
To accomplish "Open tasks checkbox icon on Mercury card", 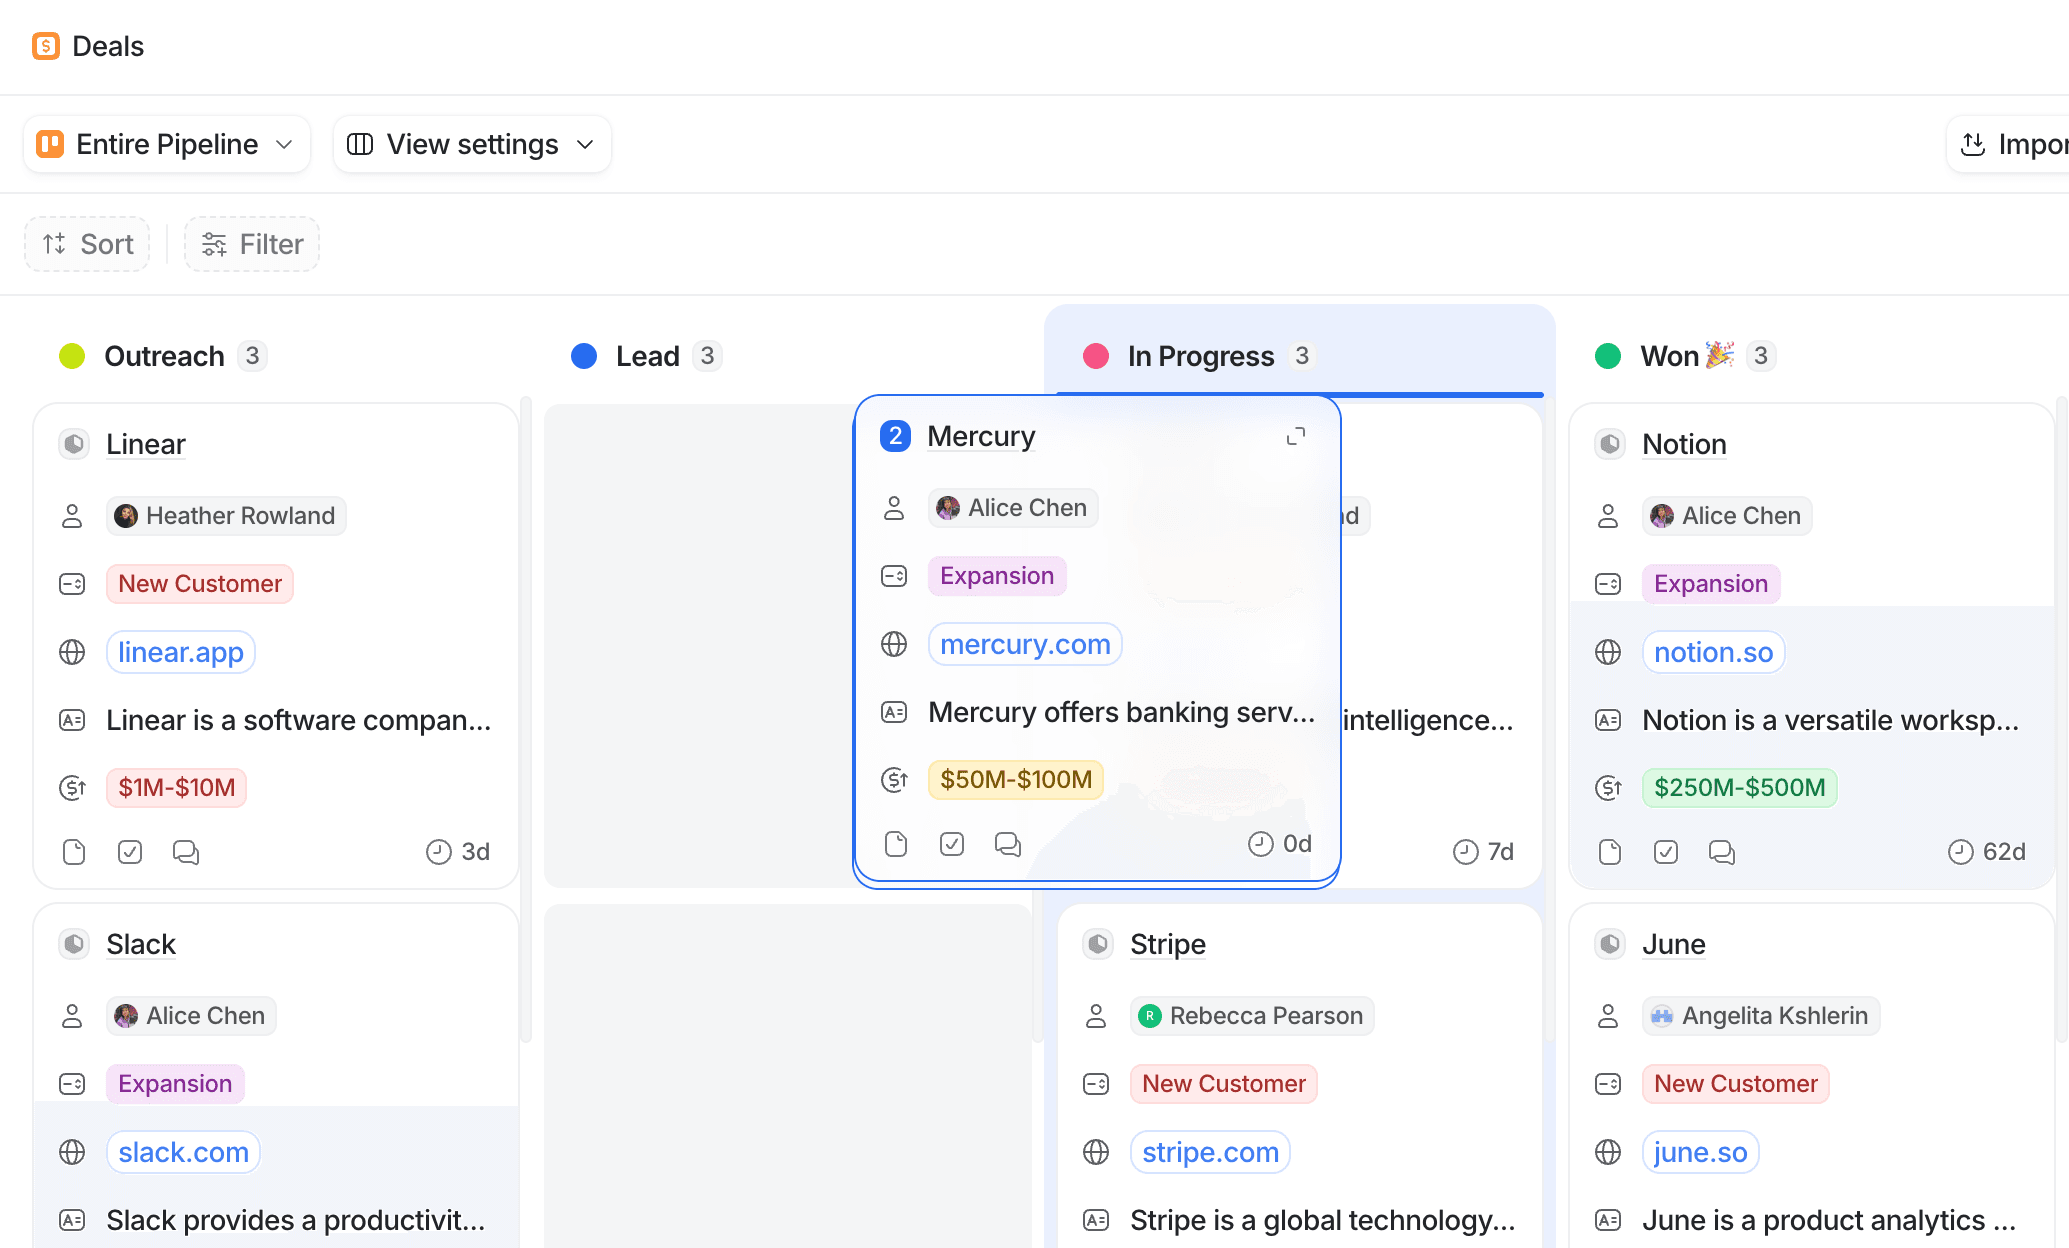I will tap(952, 844).
